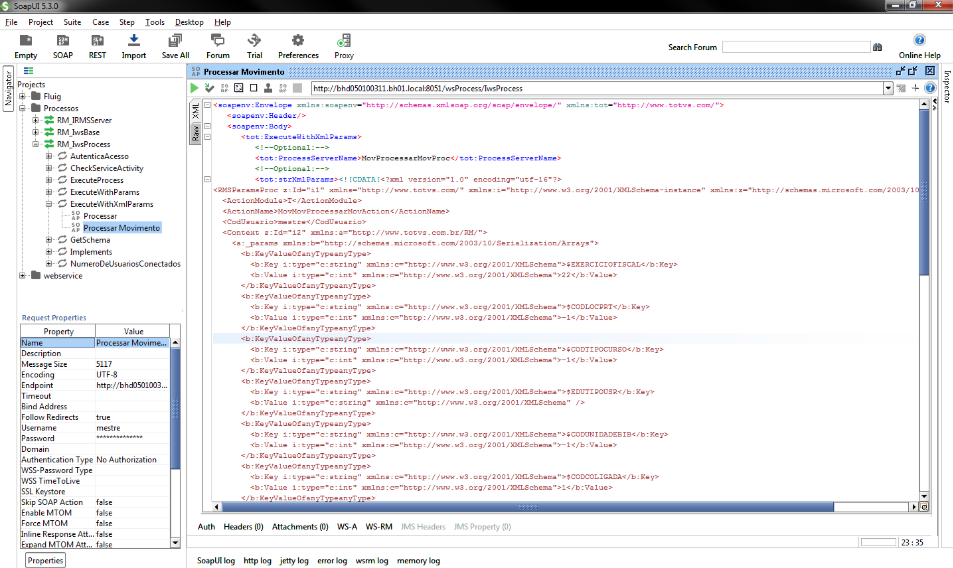
Task: Submit request with the green play button
Action: 194,88
